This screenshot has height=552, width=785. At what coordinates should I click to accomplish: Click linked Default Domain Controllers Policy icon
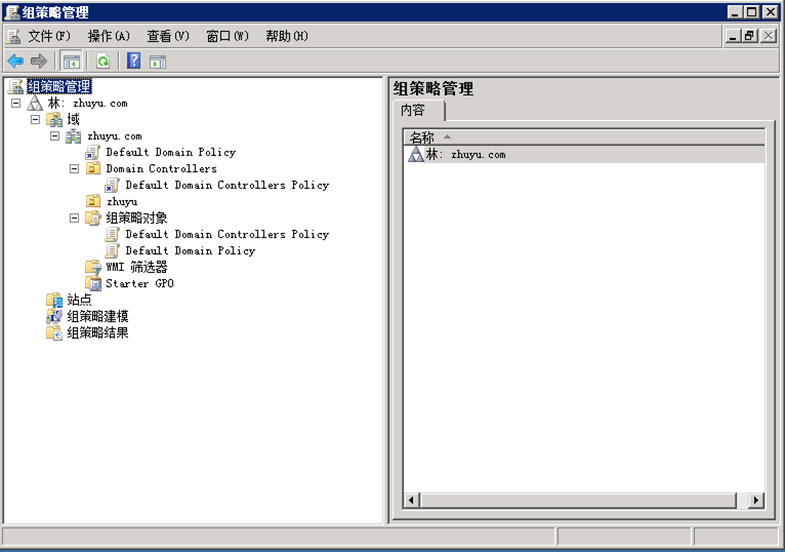112,185
